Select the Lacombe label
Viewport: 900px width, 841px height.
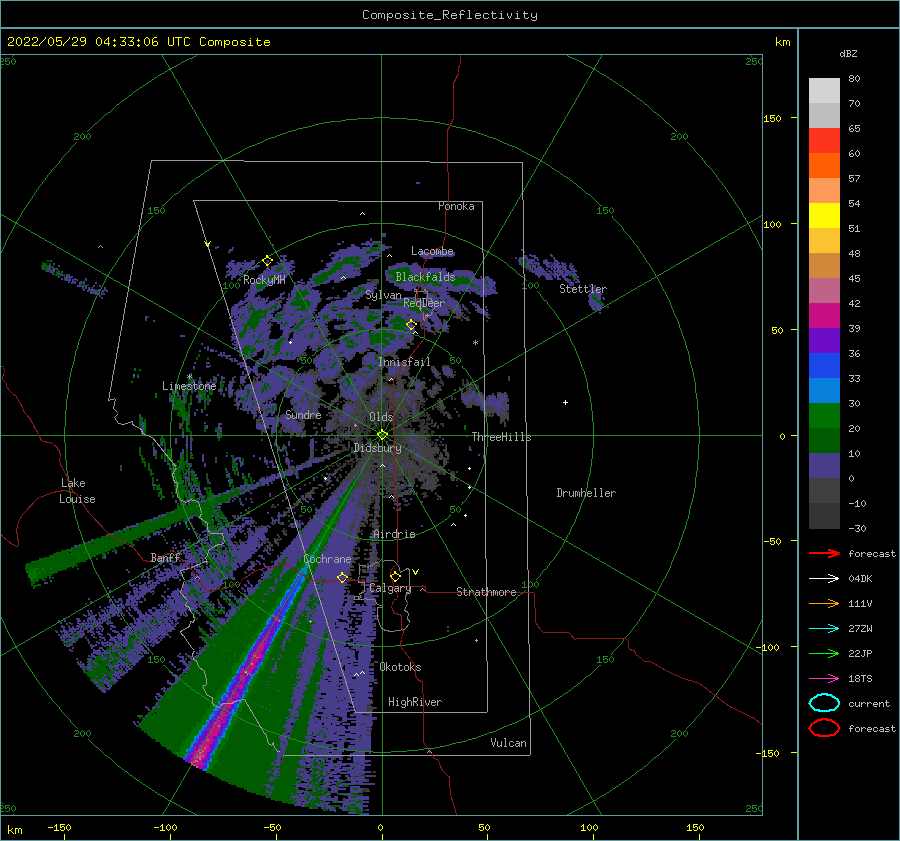(x=432, y=251)
